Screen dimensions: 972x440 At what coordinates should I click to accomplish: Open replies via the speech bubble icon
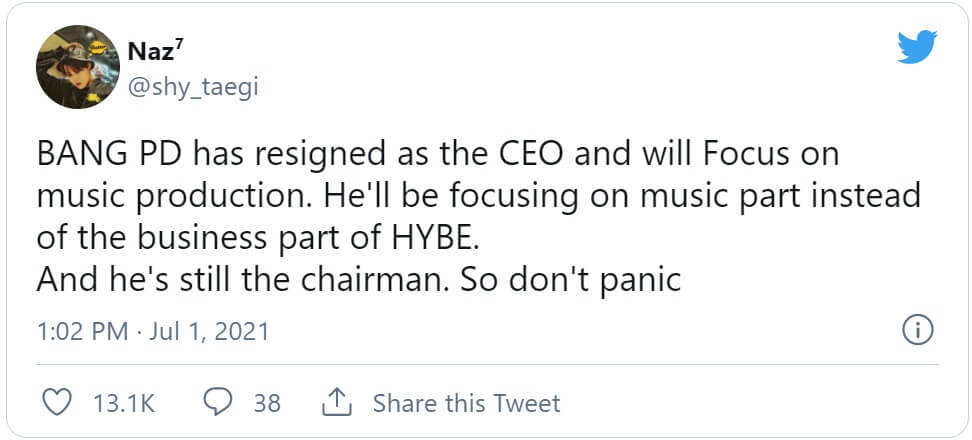point(217,403)
